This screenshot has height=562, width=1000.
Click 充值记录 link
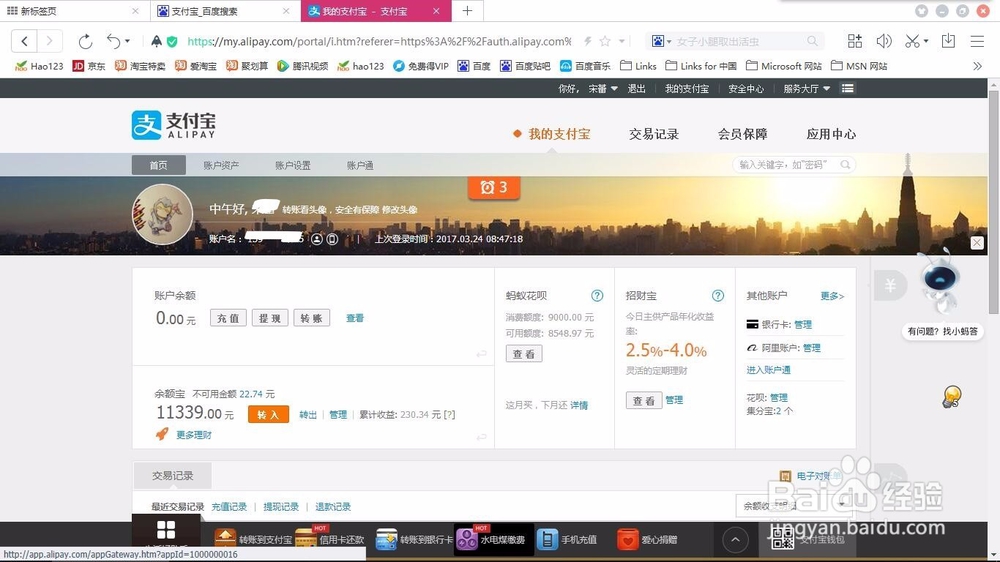229,507
